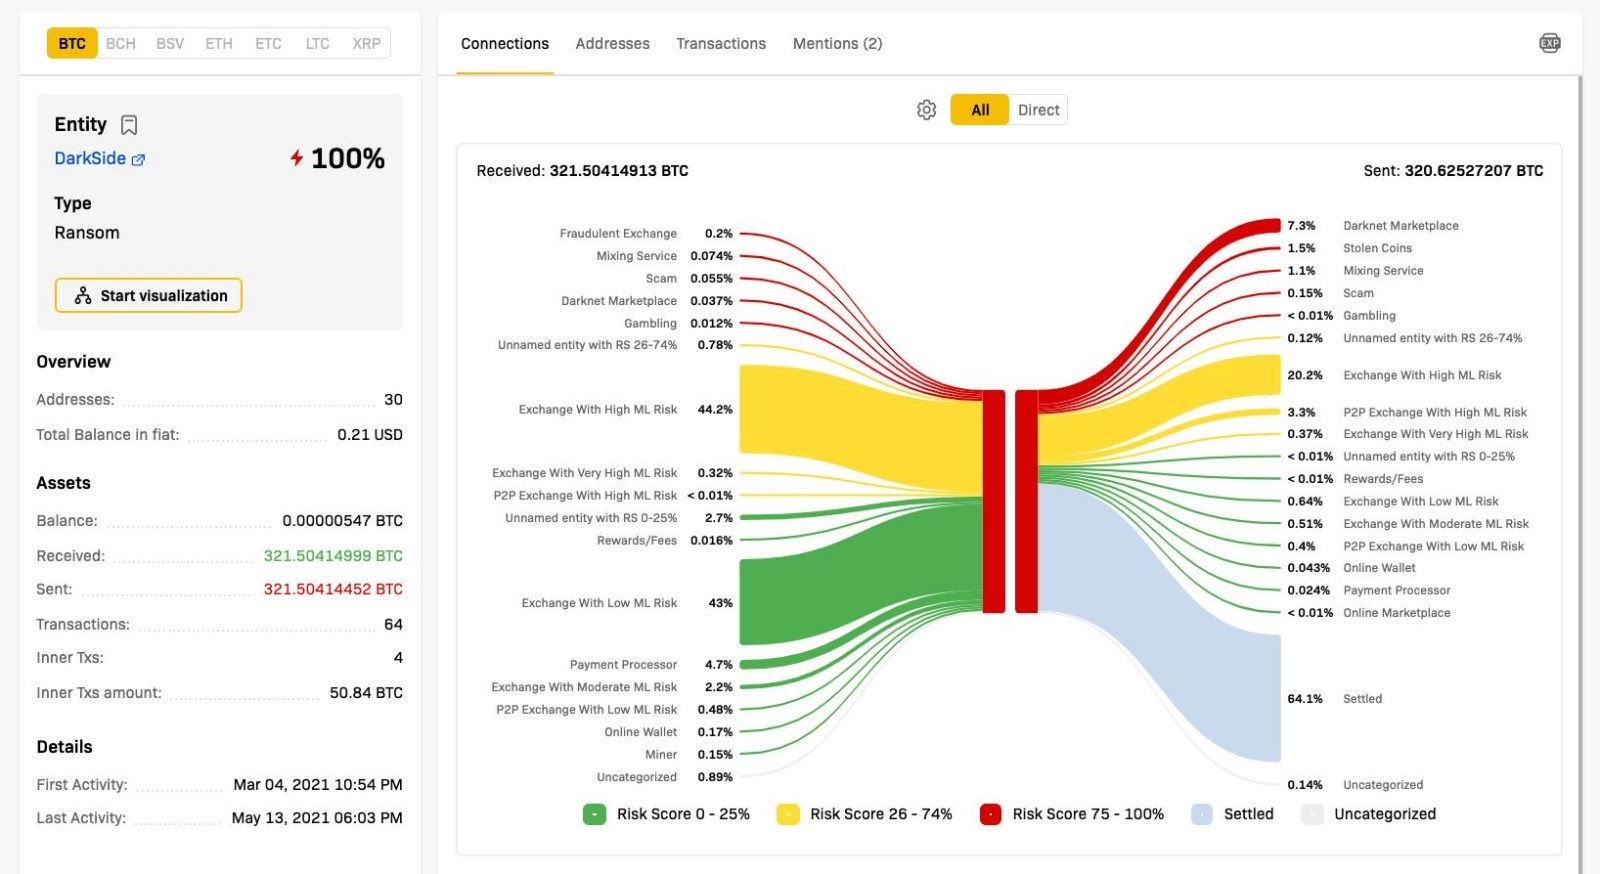This screenshot has width=1600, height=874.
Task: Click the bookmark icon next to Entity
Action: pos(129,125)
